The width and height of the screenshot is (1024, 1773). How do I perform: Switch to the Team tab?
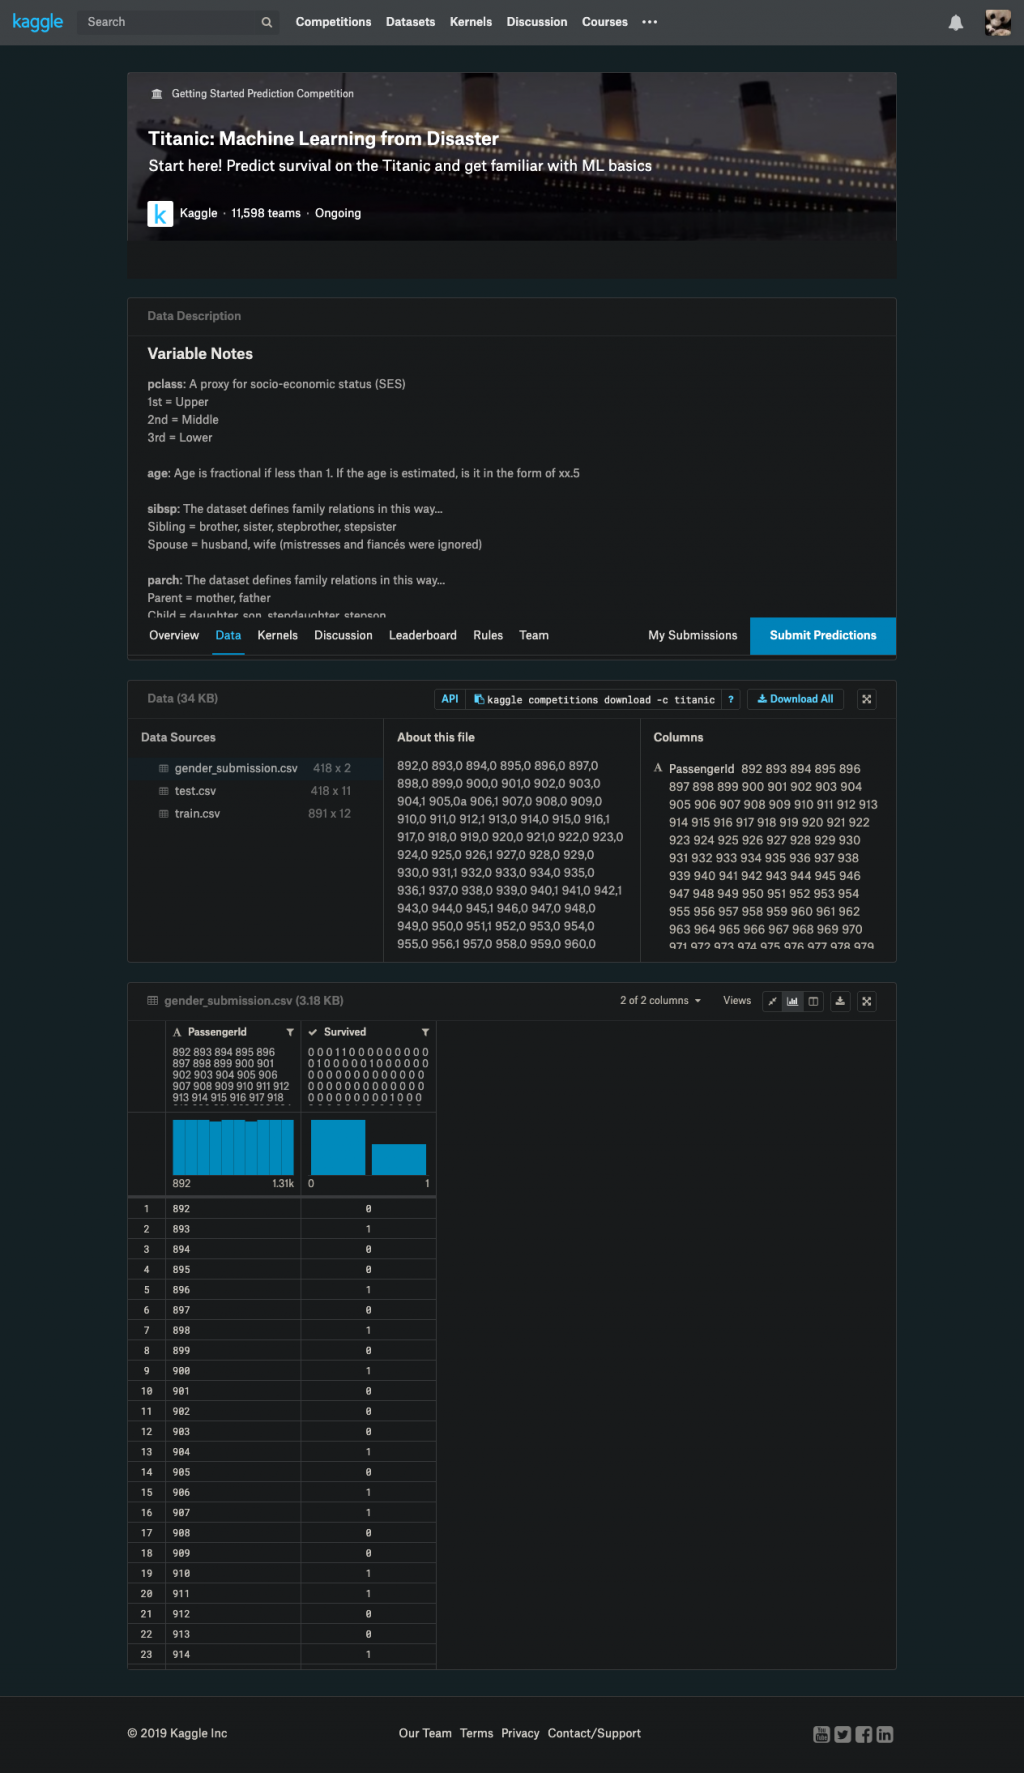[534, 636]
